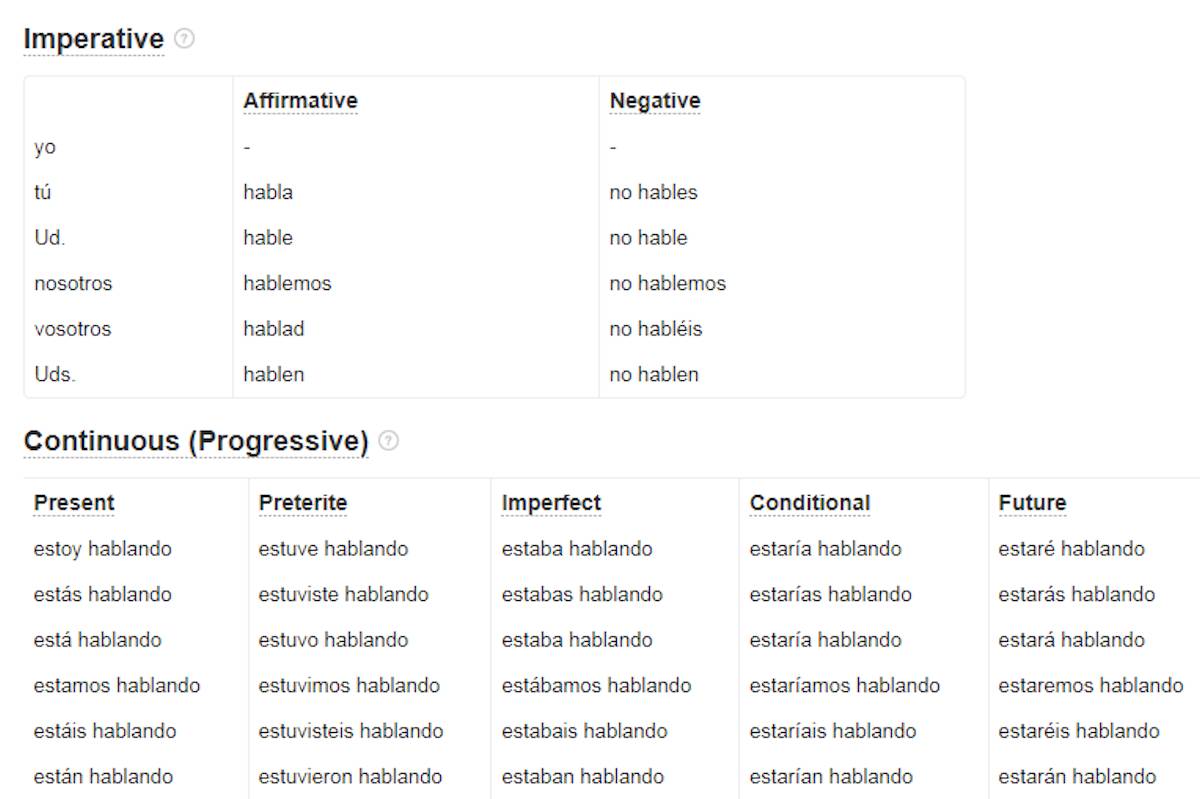The image size is (1200, 799).
Task: Click 'estábamos hablando' in Imperfect column
Action: click(x=596, y=686)
